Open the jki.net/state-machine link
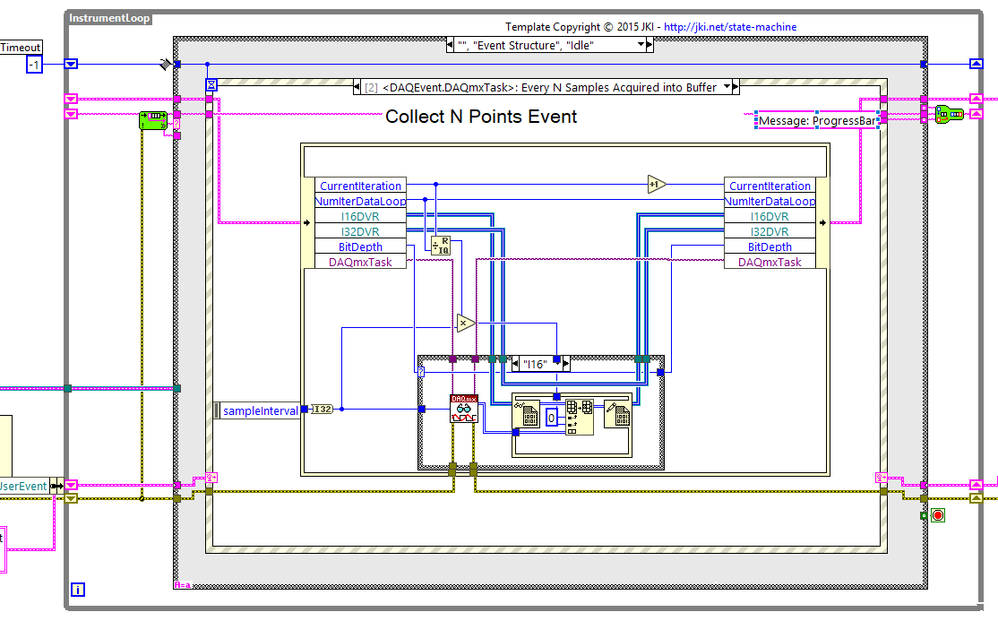Image resolution: width=998 pixels, height=622 pixels. (730, 27)
